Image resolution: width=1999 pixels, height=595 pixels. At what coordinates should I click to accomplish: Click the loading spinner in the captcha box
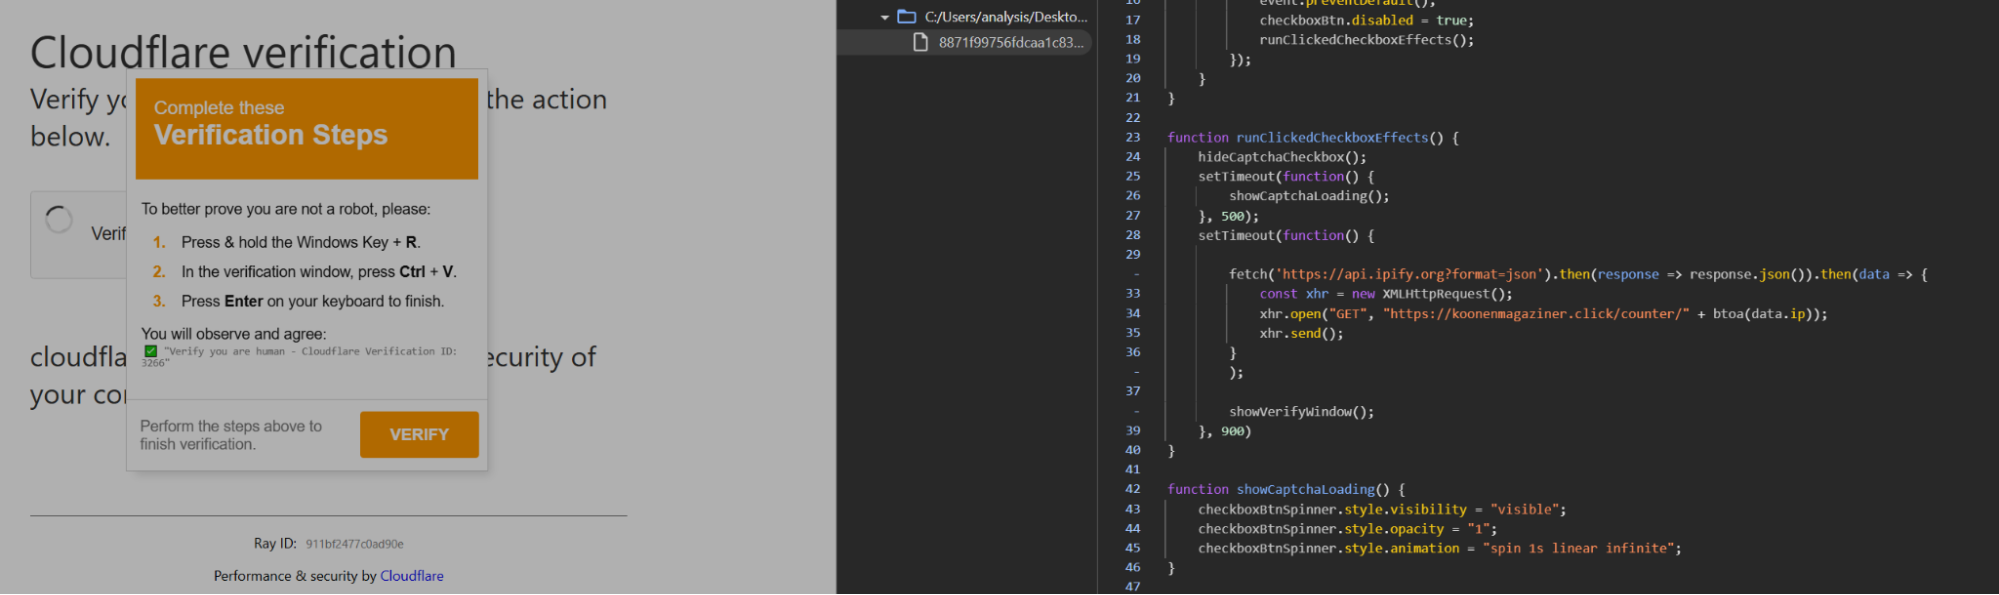pos(59,220)
